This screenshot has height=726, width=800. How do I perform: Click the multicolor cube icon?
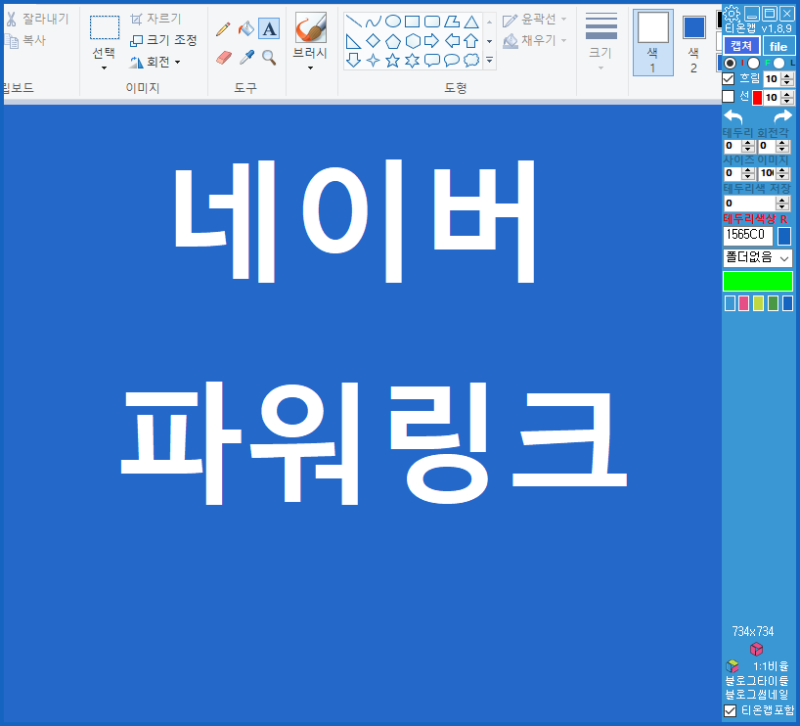(x=733, y=666)
